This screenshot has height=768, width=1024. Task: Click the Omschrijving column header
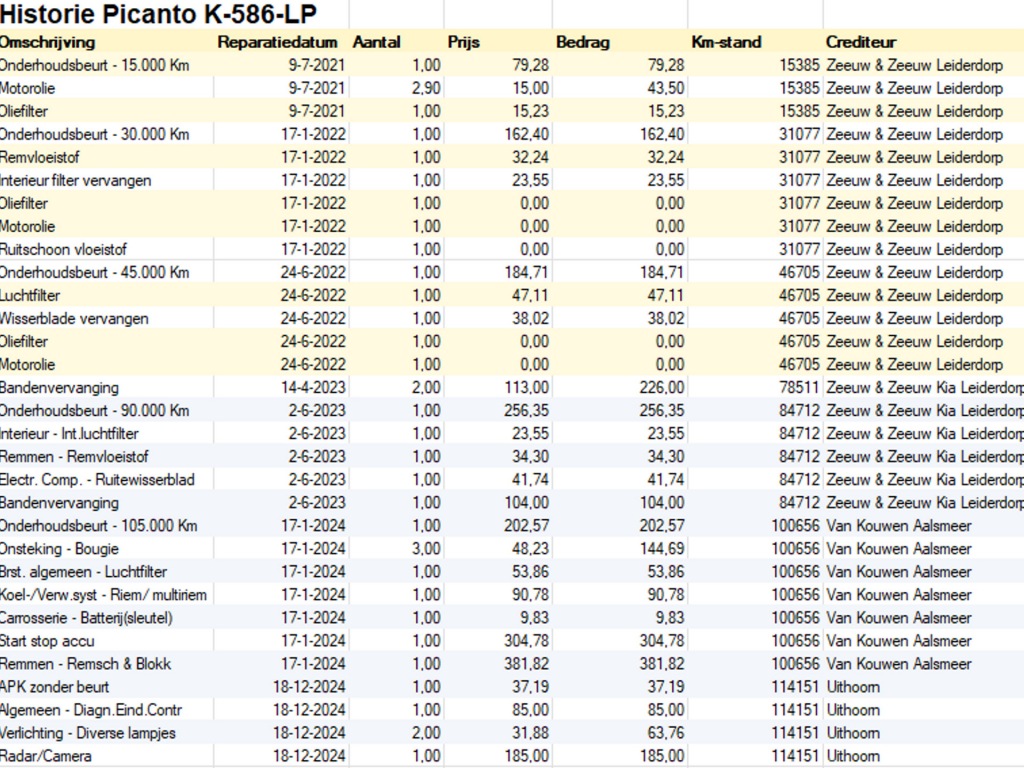tap(48, 42)
